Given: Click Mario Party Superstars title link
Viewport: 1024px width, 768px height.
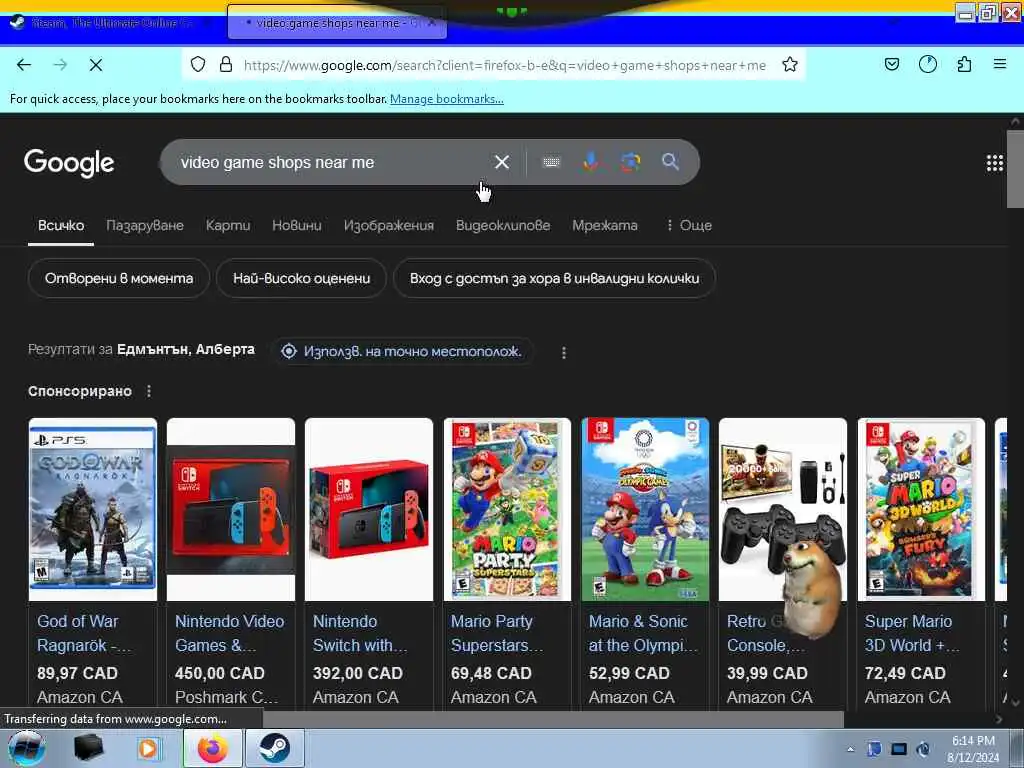Looking at the screenshot, I should (x=497, y=633).
